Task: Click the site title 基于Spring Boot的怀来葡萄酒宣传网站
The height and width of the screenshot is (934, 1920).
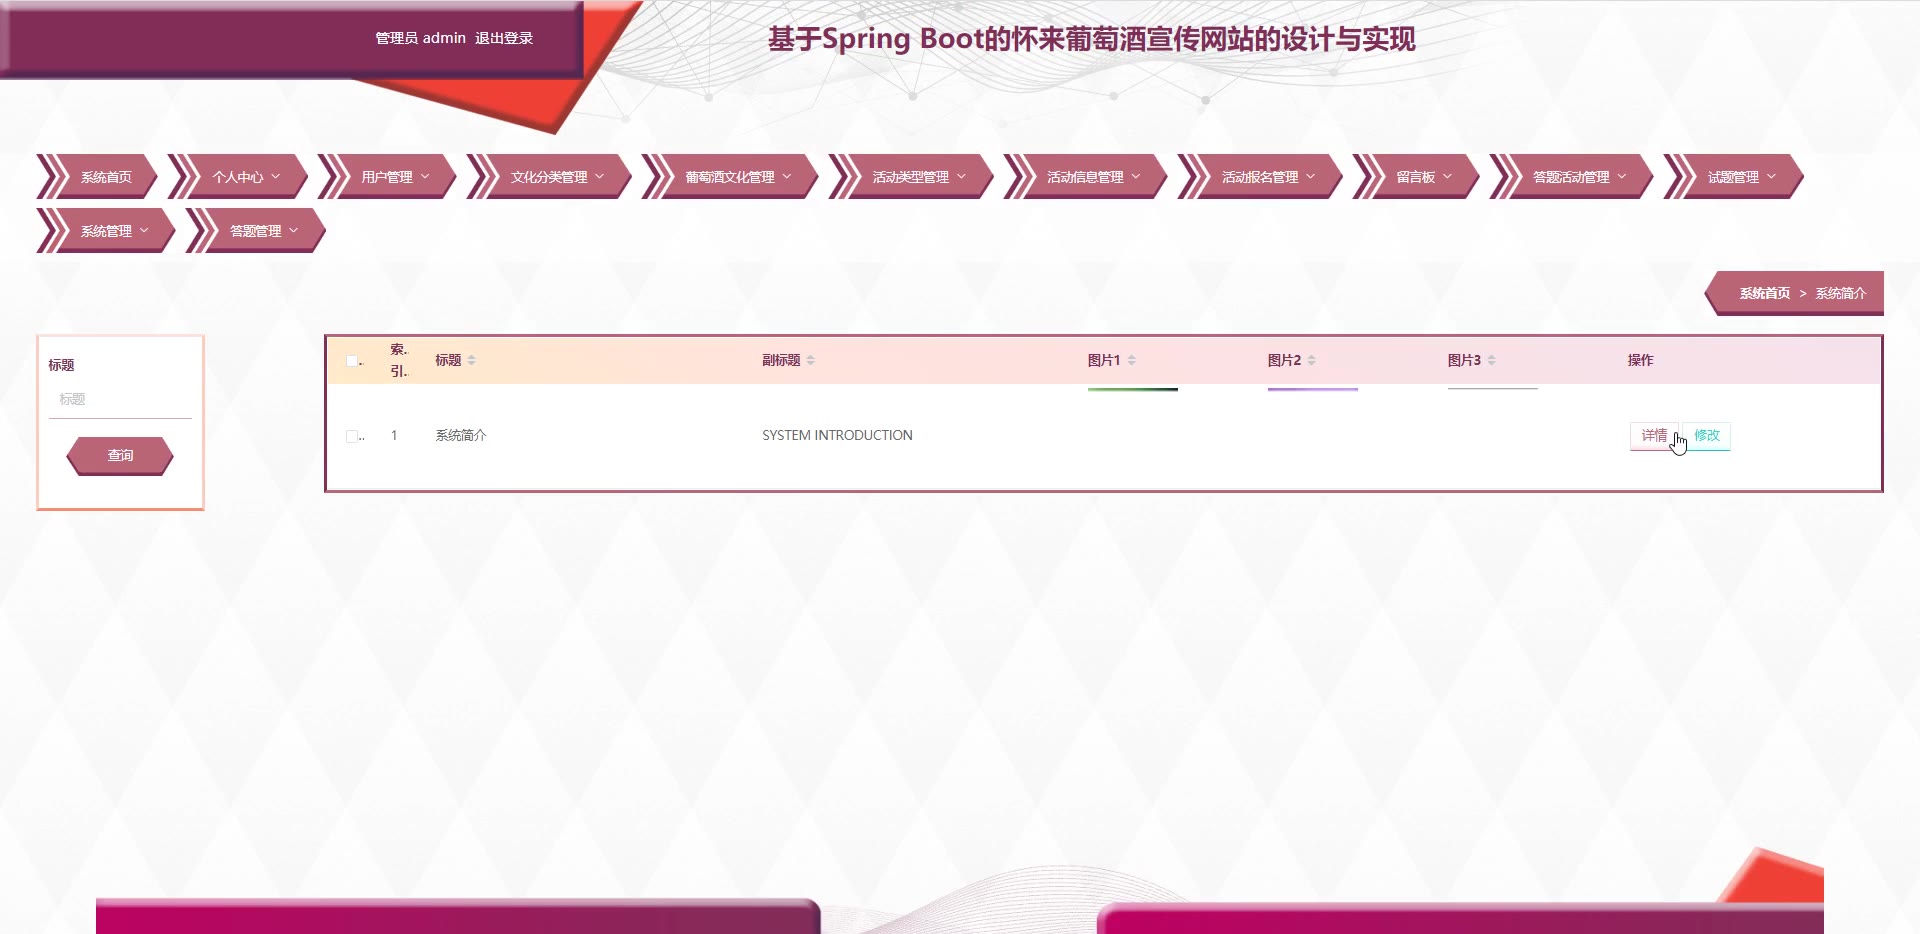Action: click(x=1092, y=39)
